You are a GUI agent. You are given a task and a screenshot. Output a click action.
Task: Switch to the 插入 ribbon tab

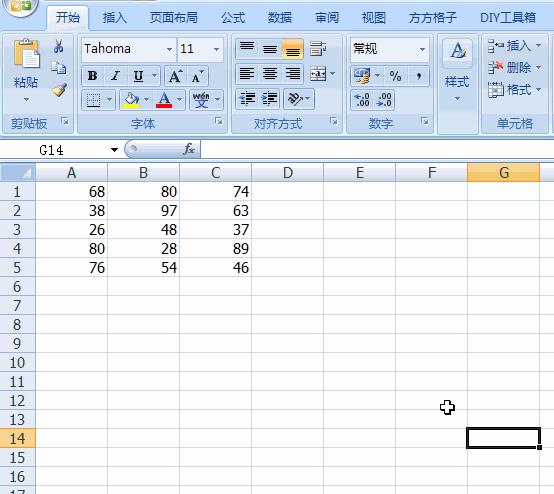[114, 18]
